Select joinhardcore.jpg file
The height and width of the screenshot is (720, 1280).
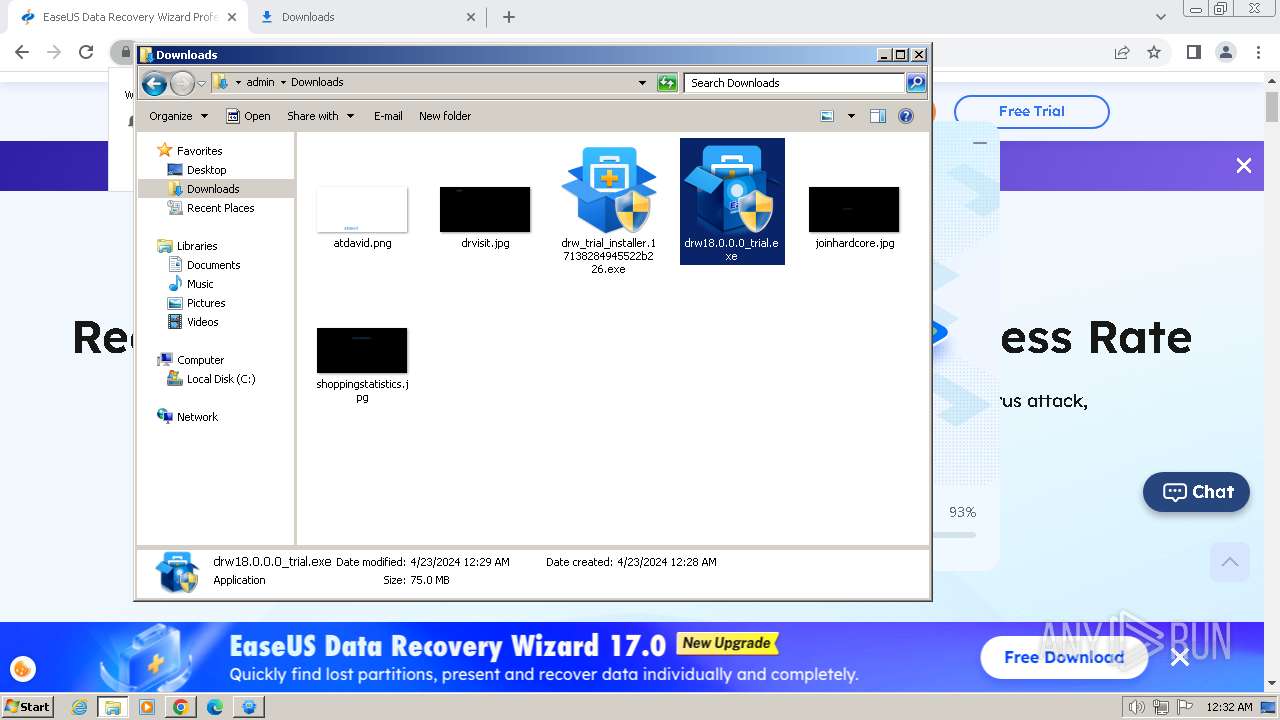[854, 218]
